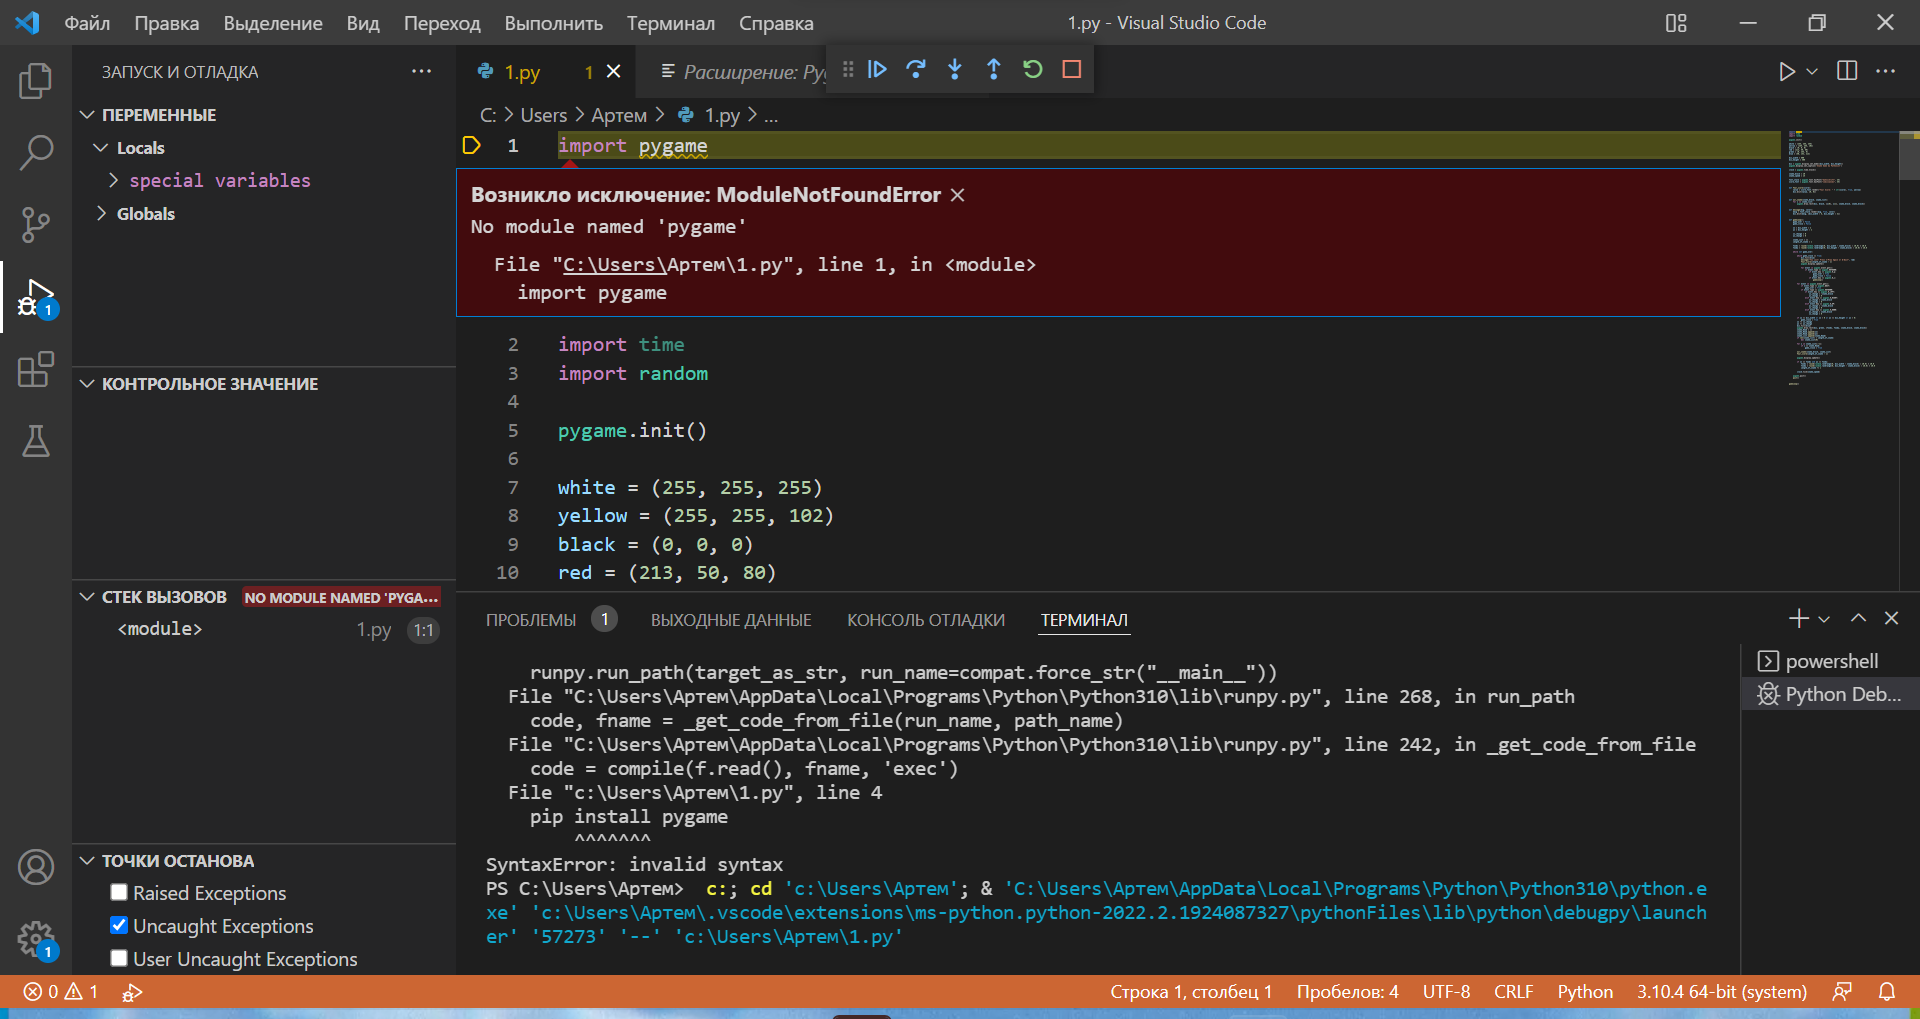Stop the debug session

pyautogui.click(x=1072, y=69)
